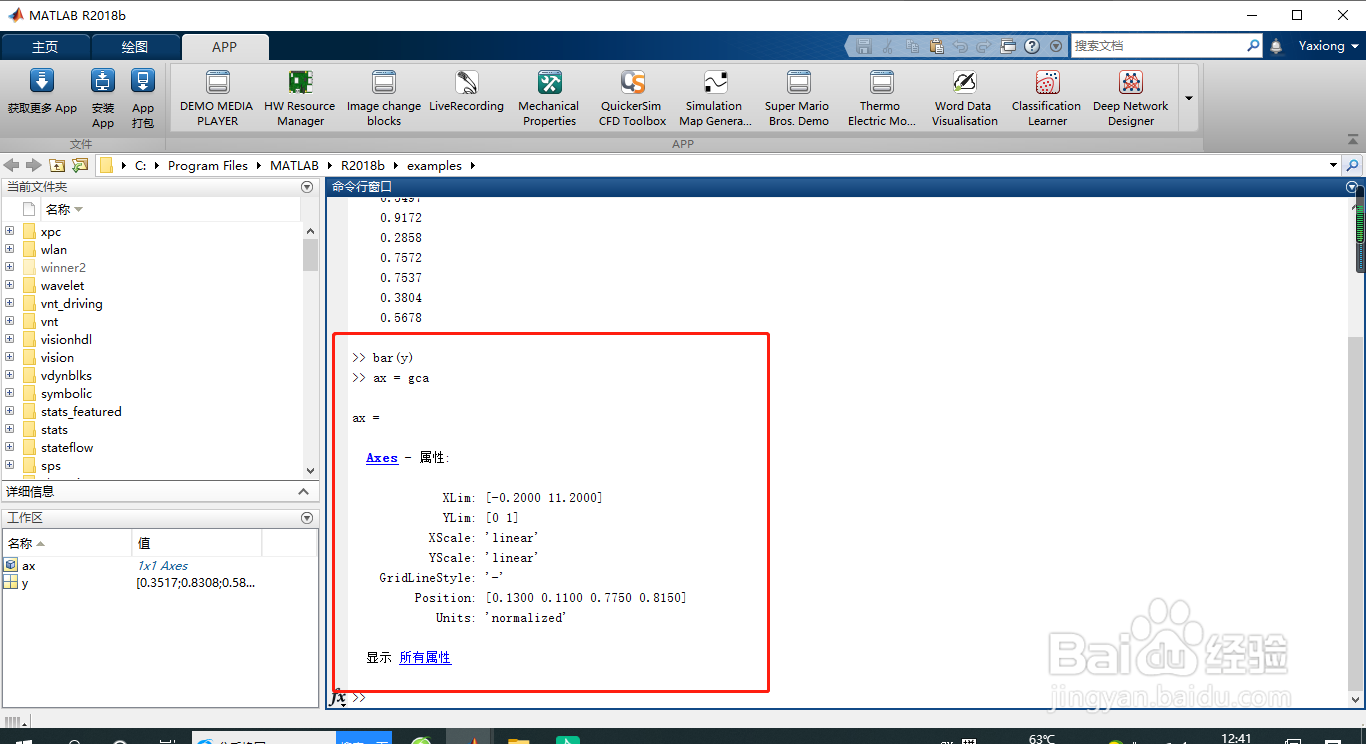The height and width of the screenshot is (744, 1366).
Task: Expand the wlan folder tree node
Action: 10,249
